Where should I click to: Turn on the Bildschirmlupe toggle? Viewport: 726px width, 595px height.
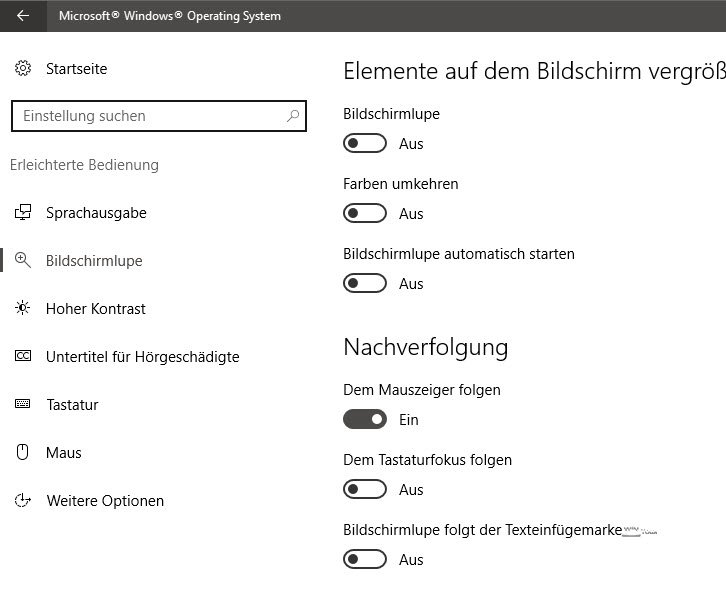[x=365, y=144]
